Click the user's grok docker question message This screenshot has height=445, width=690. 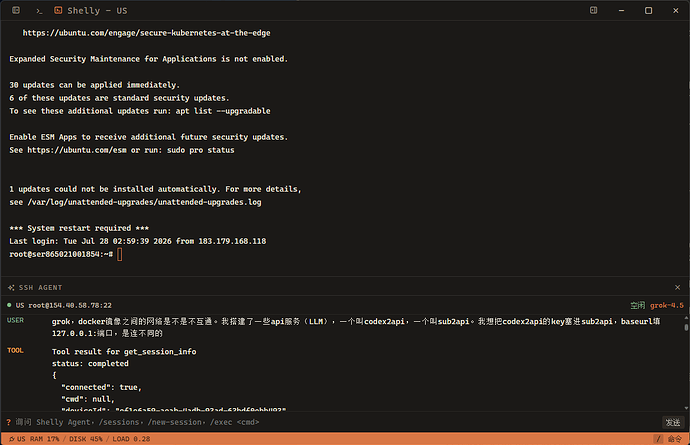pos(356,327)
